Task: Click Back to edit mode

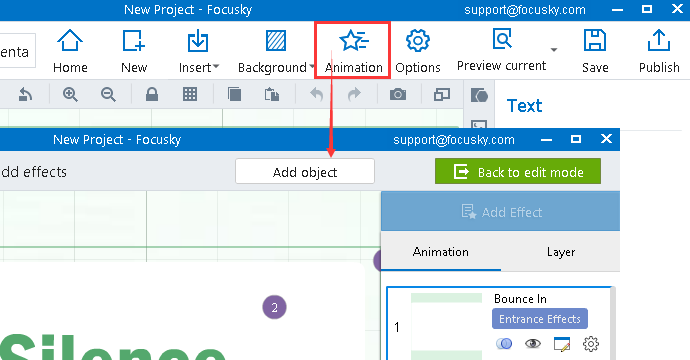Action: click(x=518, y=171)
